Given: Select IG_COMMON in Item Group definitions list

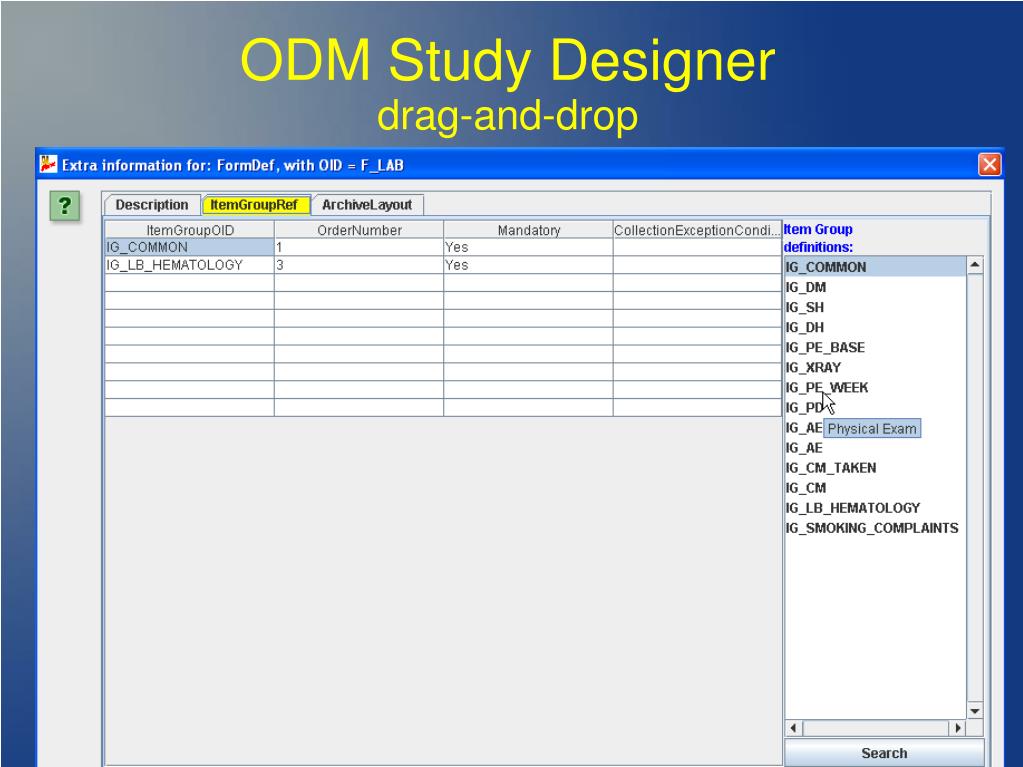Looking at the screenshot, I should pos(875,267).
